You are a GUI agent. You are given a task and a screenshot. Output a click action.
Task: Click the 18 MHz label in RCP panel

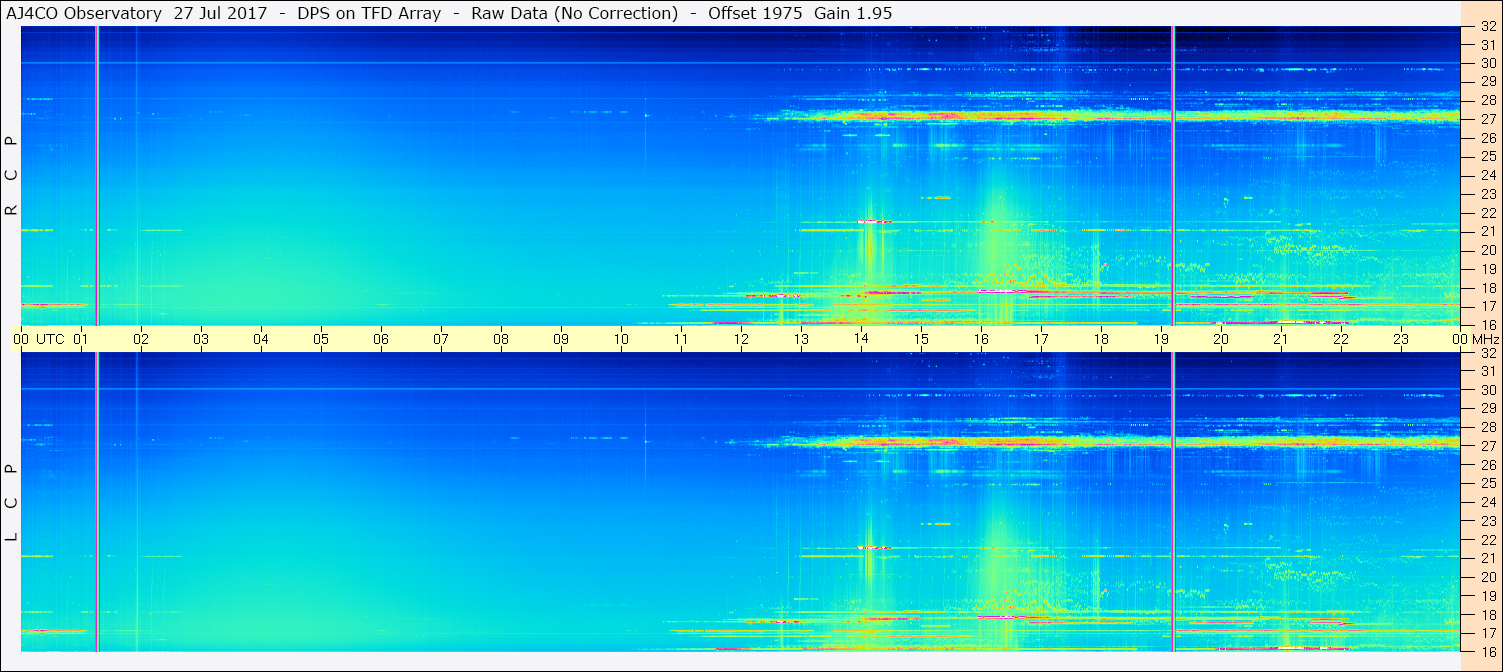[x=1488, y=288]
